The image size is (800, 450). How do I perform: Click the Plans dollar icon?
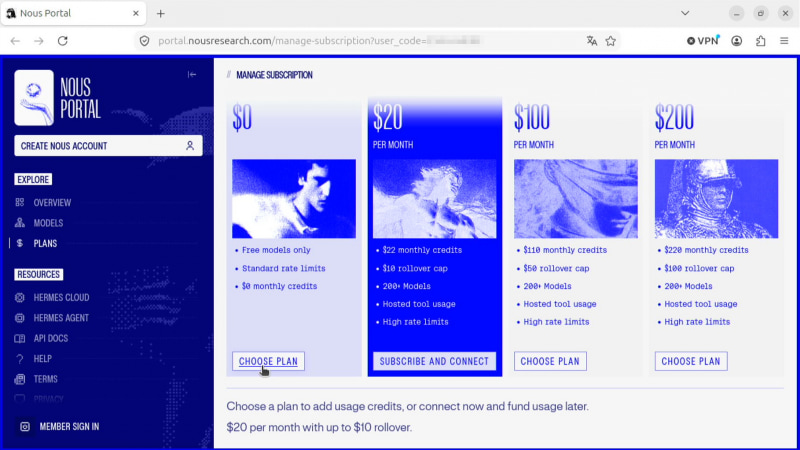pyautogui.click(x=20, y=243)
